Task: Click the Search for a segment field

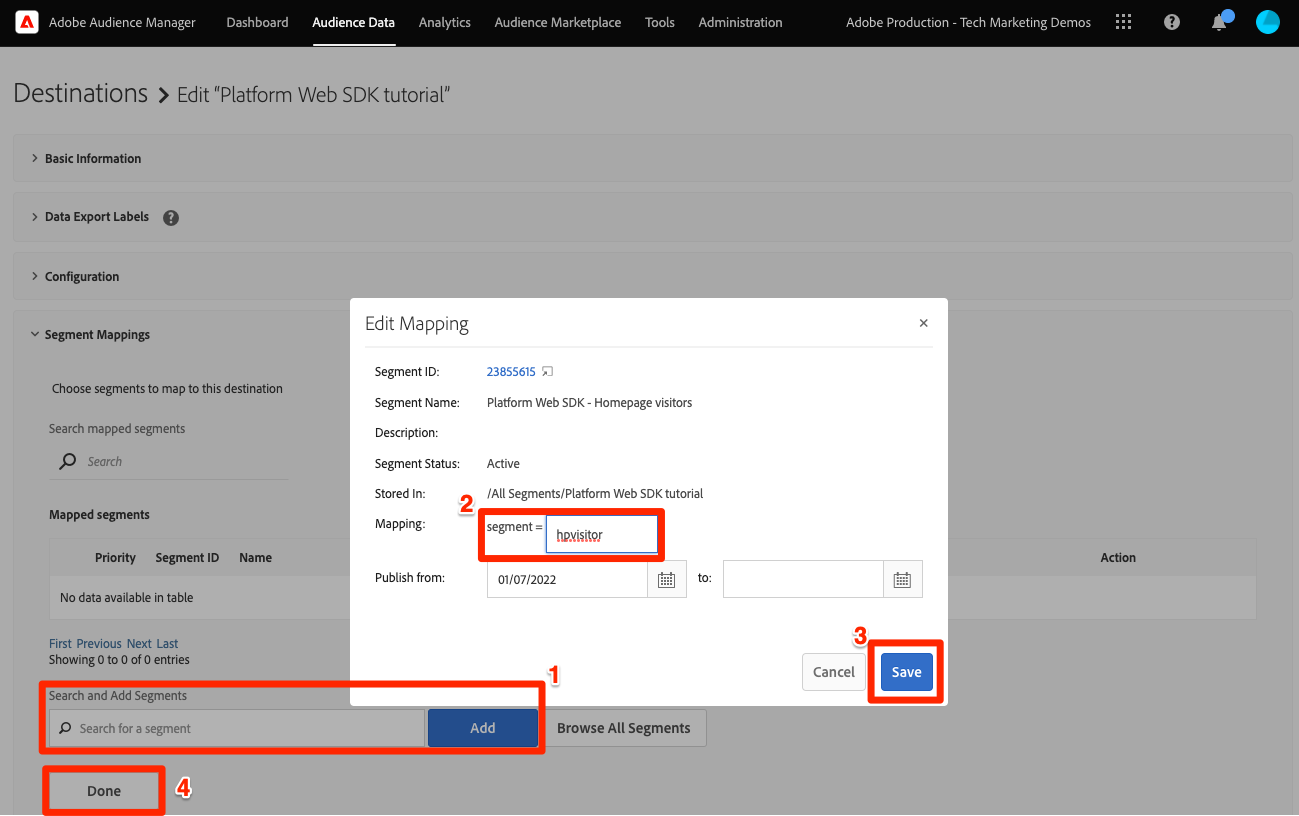Action: pyautogui.click(x=237, y=728)
